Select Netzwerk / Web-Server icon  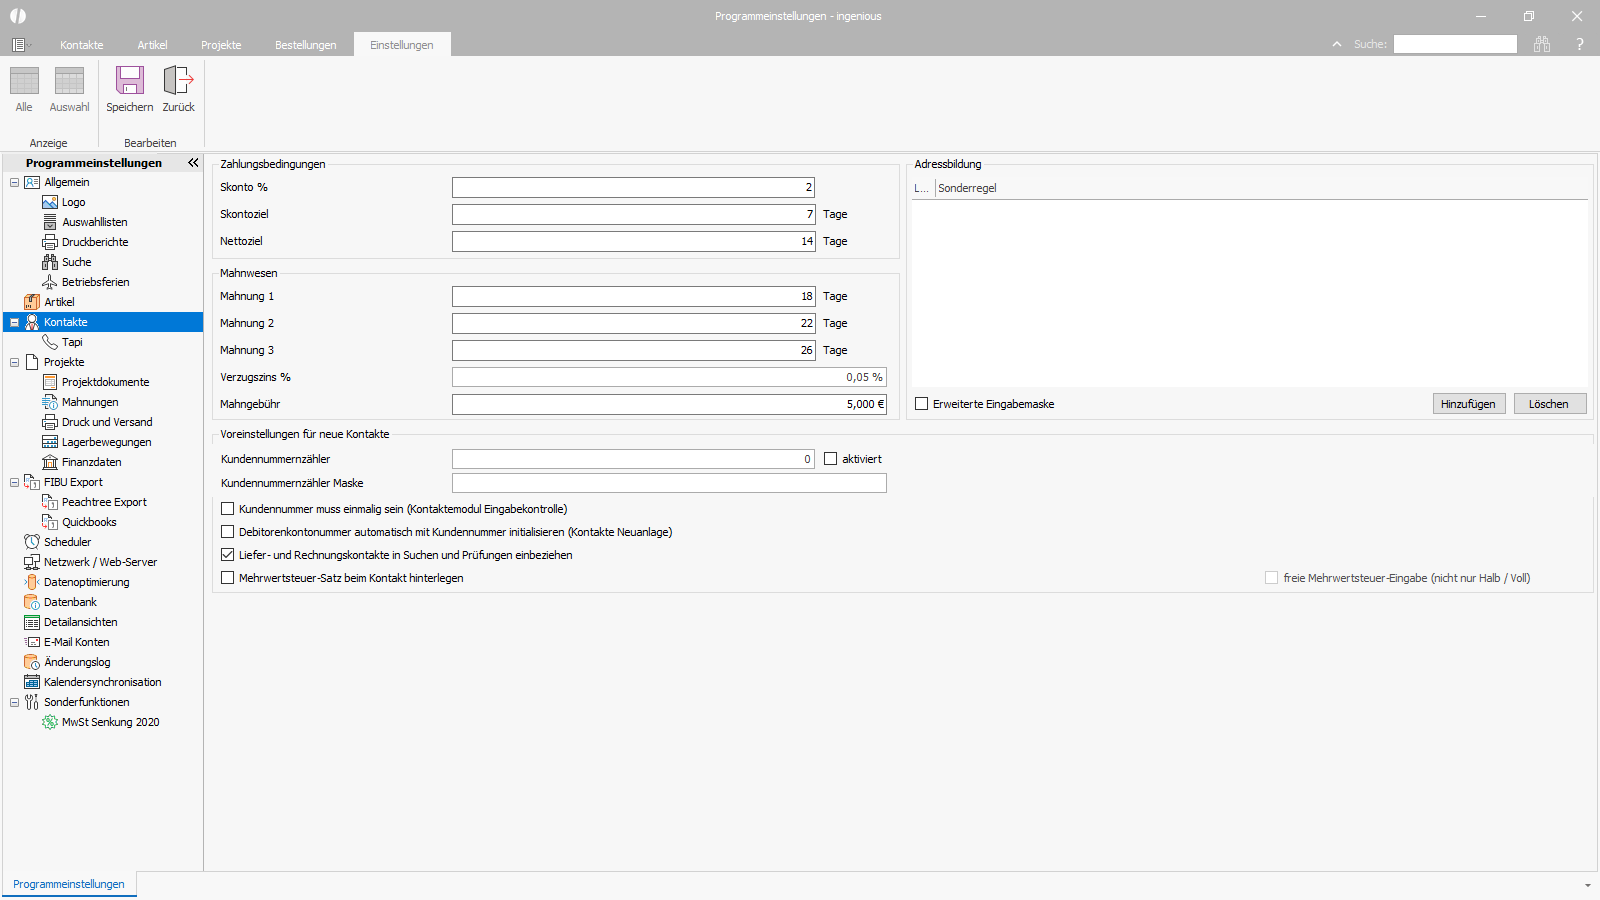pyautogui.click(x=32, y=562)
